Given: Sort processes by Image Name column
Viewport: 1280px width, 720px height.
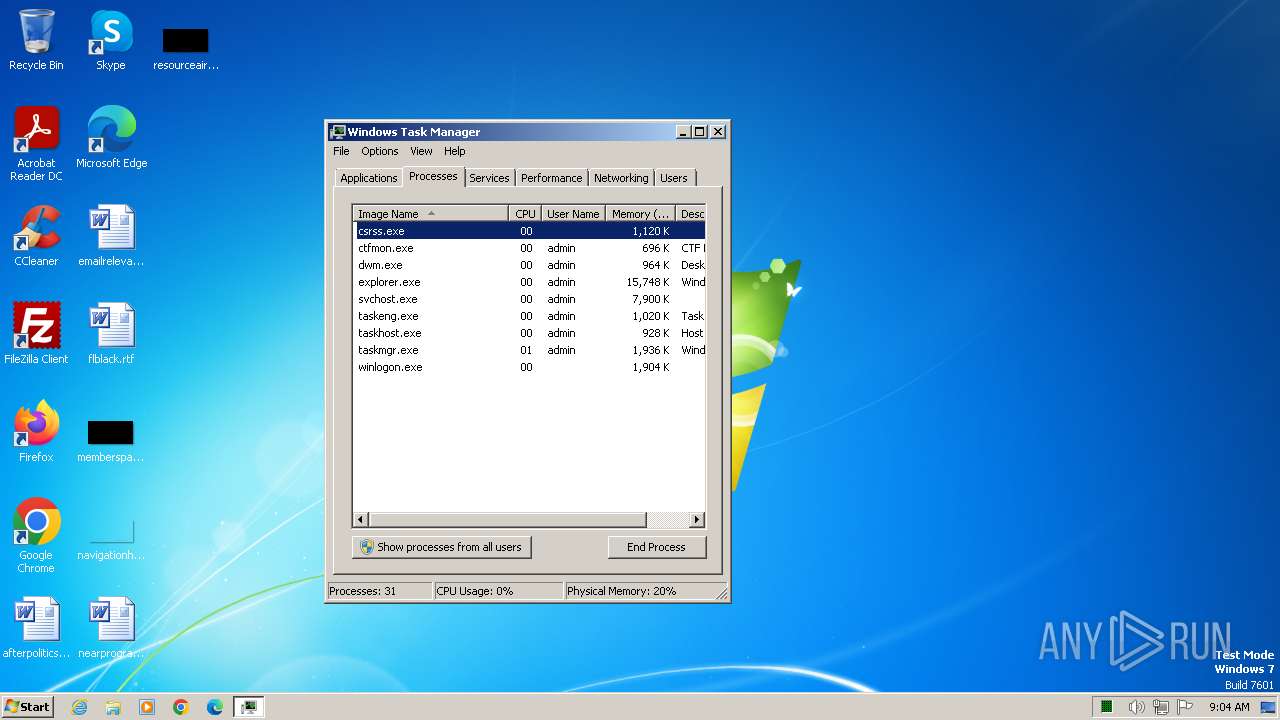Looking at the screenshot, I should coord(430,214).
